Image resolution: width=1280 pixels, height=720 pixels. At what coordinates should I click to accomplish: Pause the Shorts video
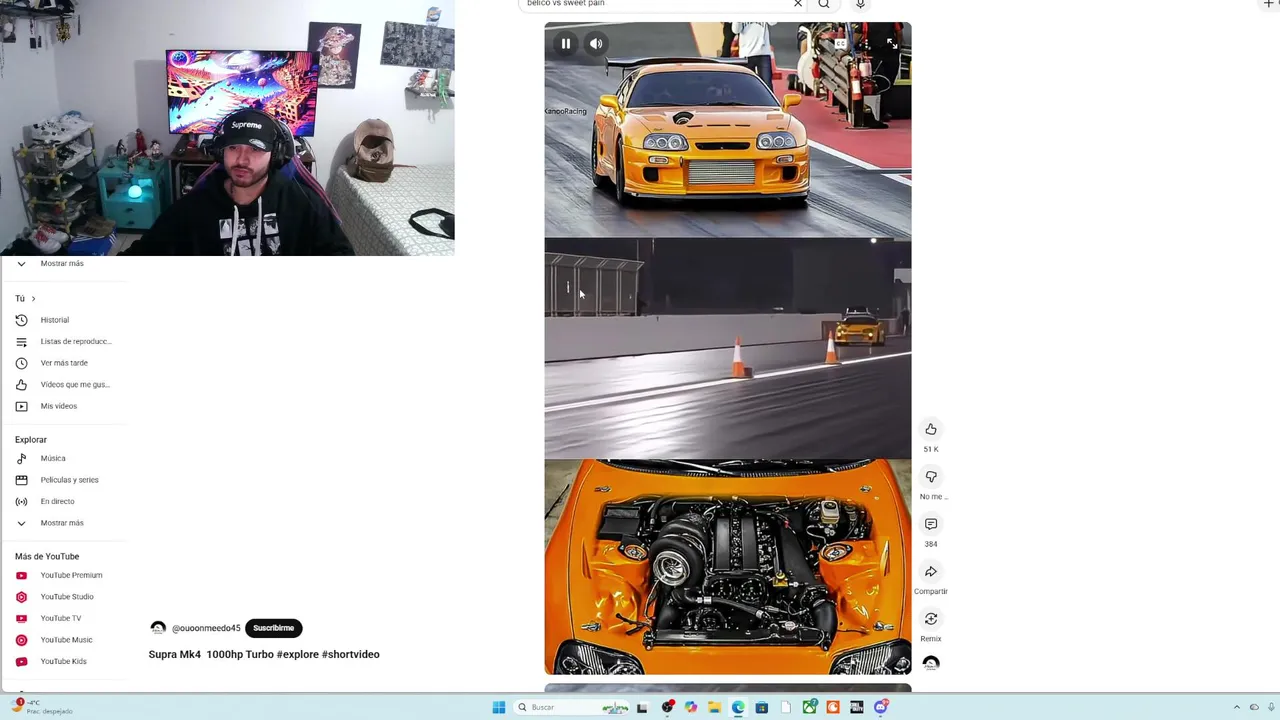pyautogui.click(x=565, y=44)
